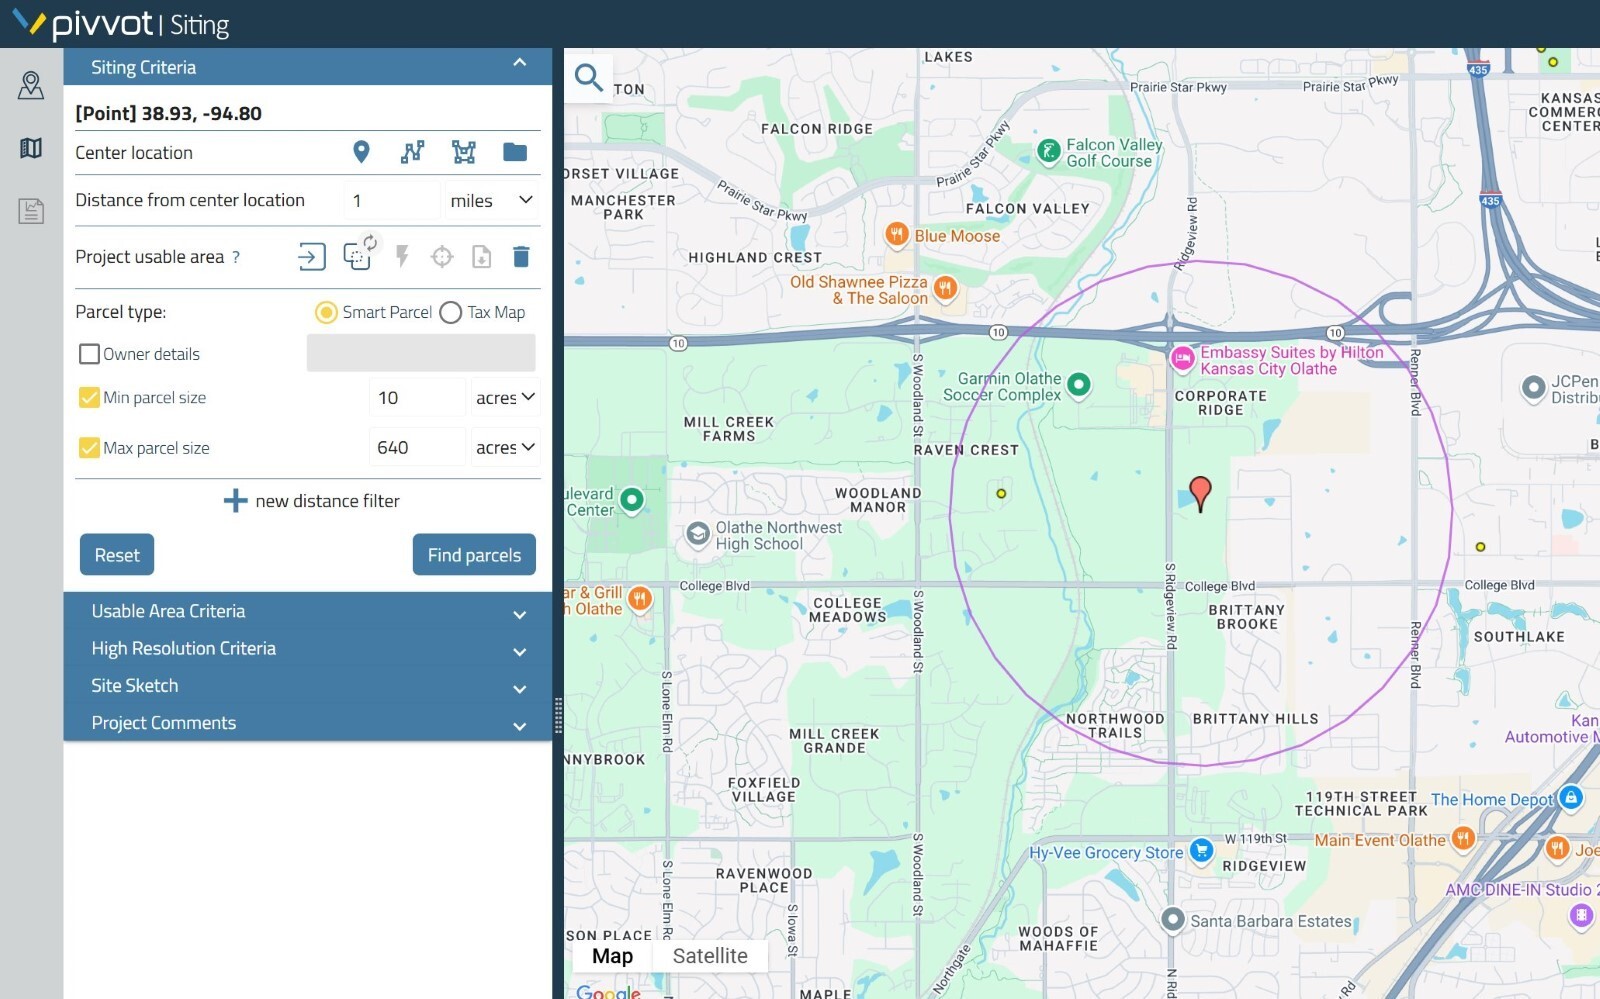Screen dimensions: 1600x999
Task: Click Garmin Olathe Soccer Complex map marker
Action: (1078, 384)
